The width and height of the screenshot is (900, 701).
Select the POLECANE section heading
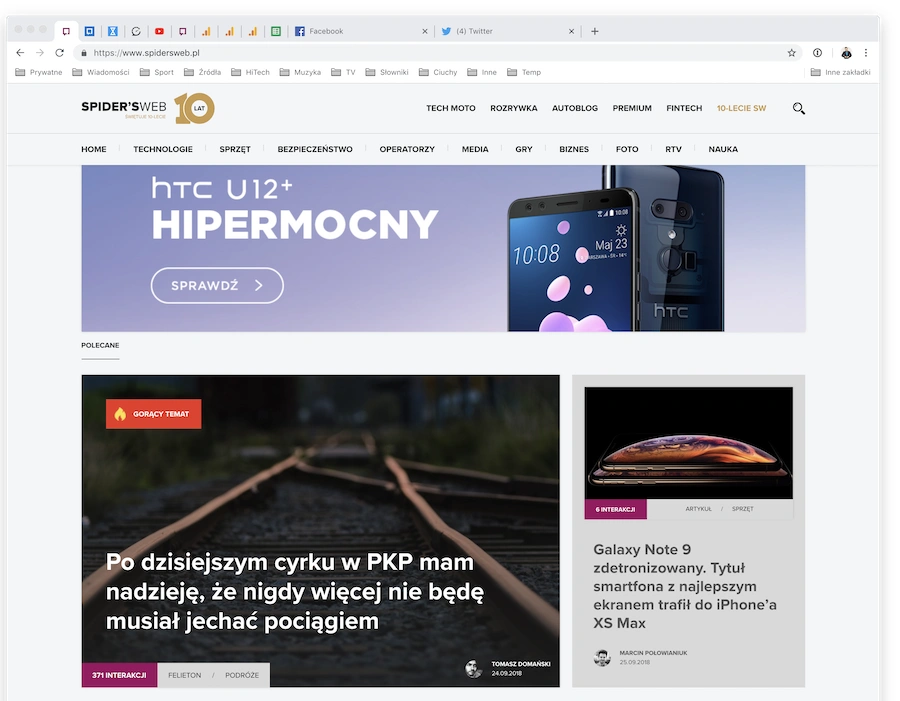[x=100, y=345]
